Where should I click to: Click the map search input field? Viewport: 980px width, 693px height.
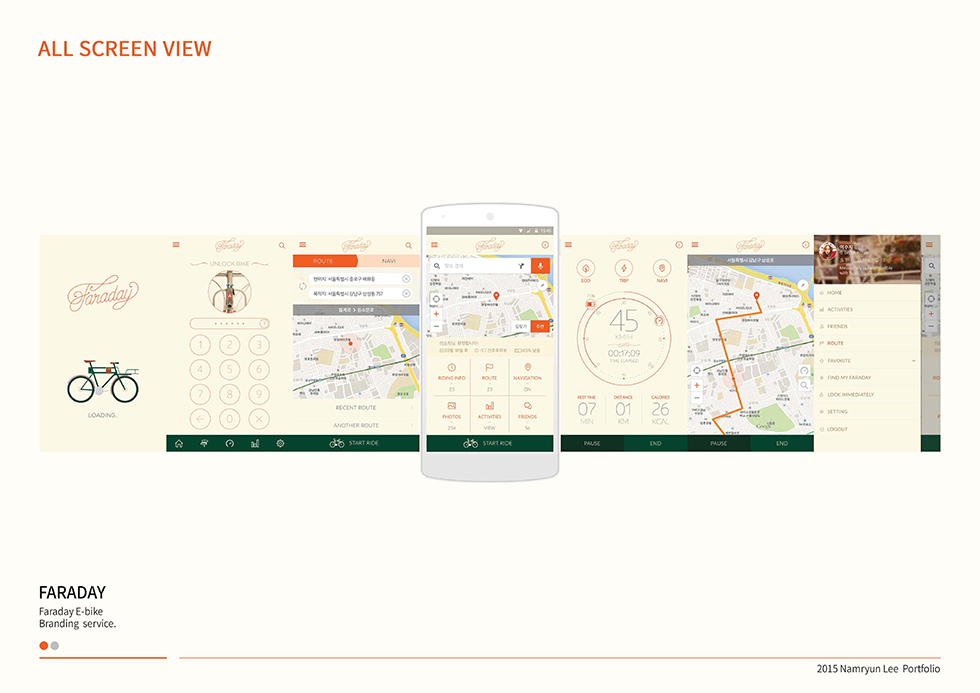480,267
